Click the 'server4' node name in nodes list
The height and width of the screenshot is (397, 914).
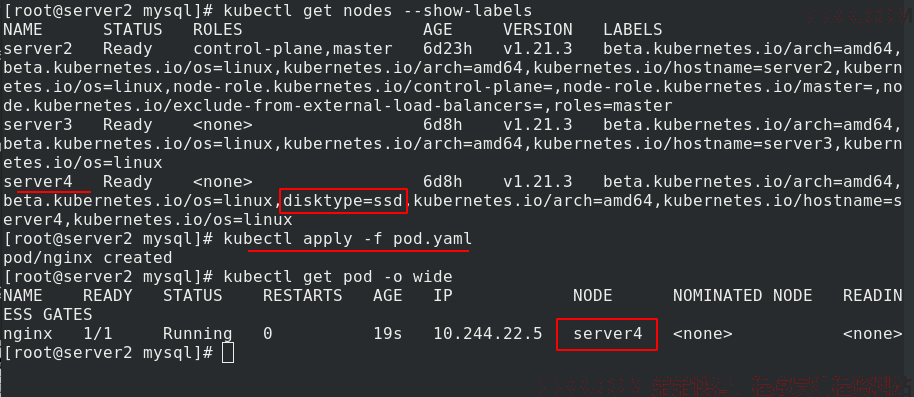(x=37, y=182)
